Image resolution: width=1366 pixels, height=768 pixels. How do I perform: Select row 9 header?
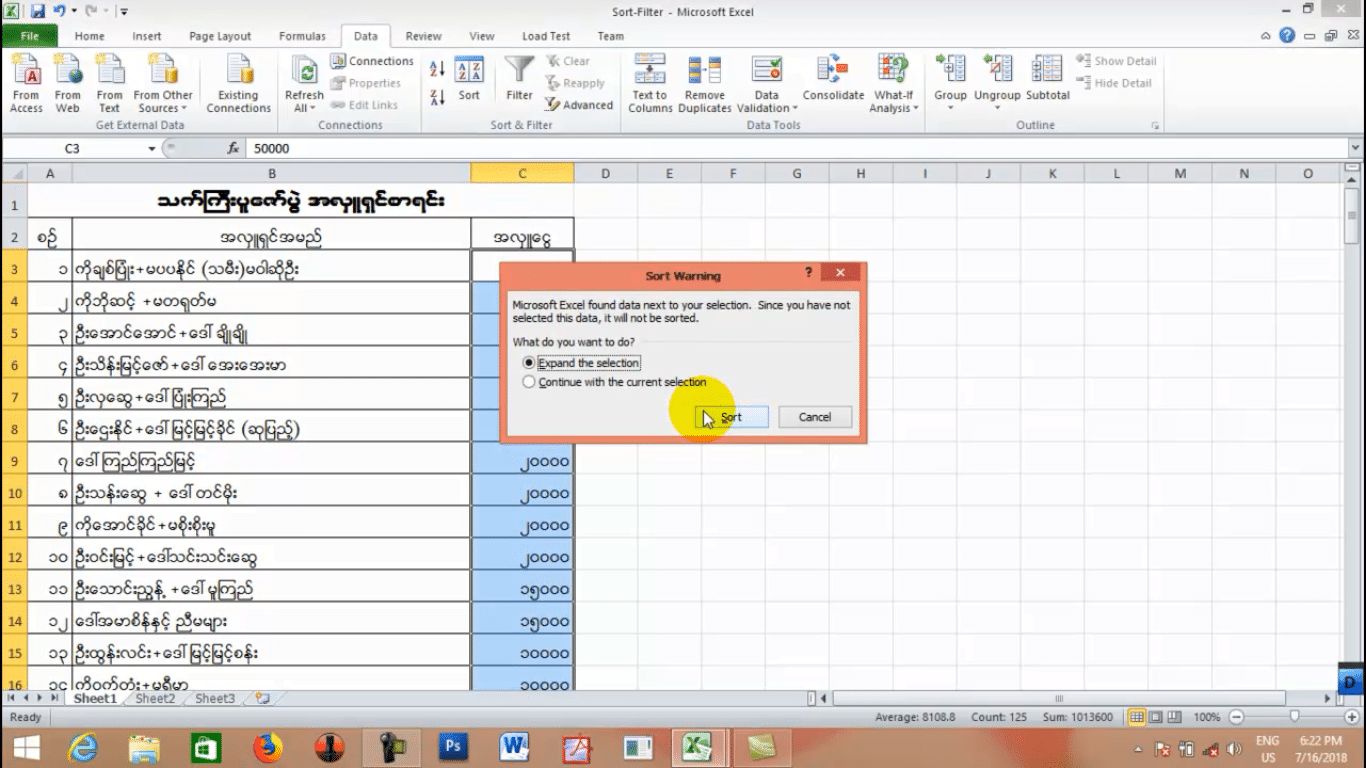pos(15,461)
